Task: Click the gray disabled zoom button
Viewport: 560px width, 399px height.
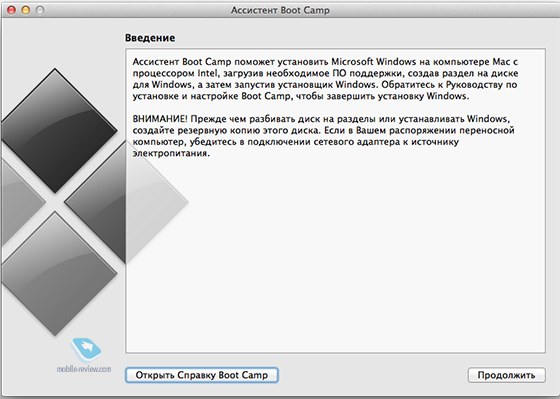Action: (x=40, y=10)
